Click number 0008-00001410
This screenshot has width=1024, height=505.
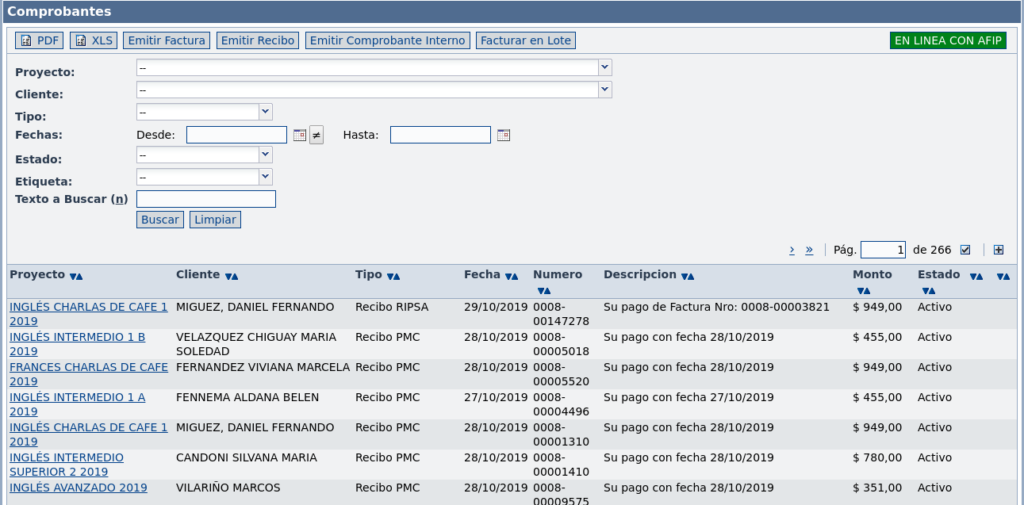pos(561,464)
